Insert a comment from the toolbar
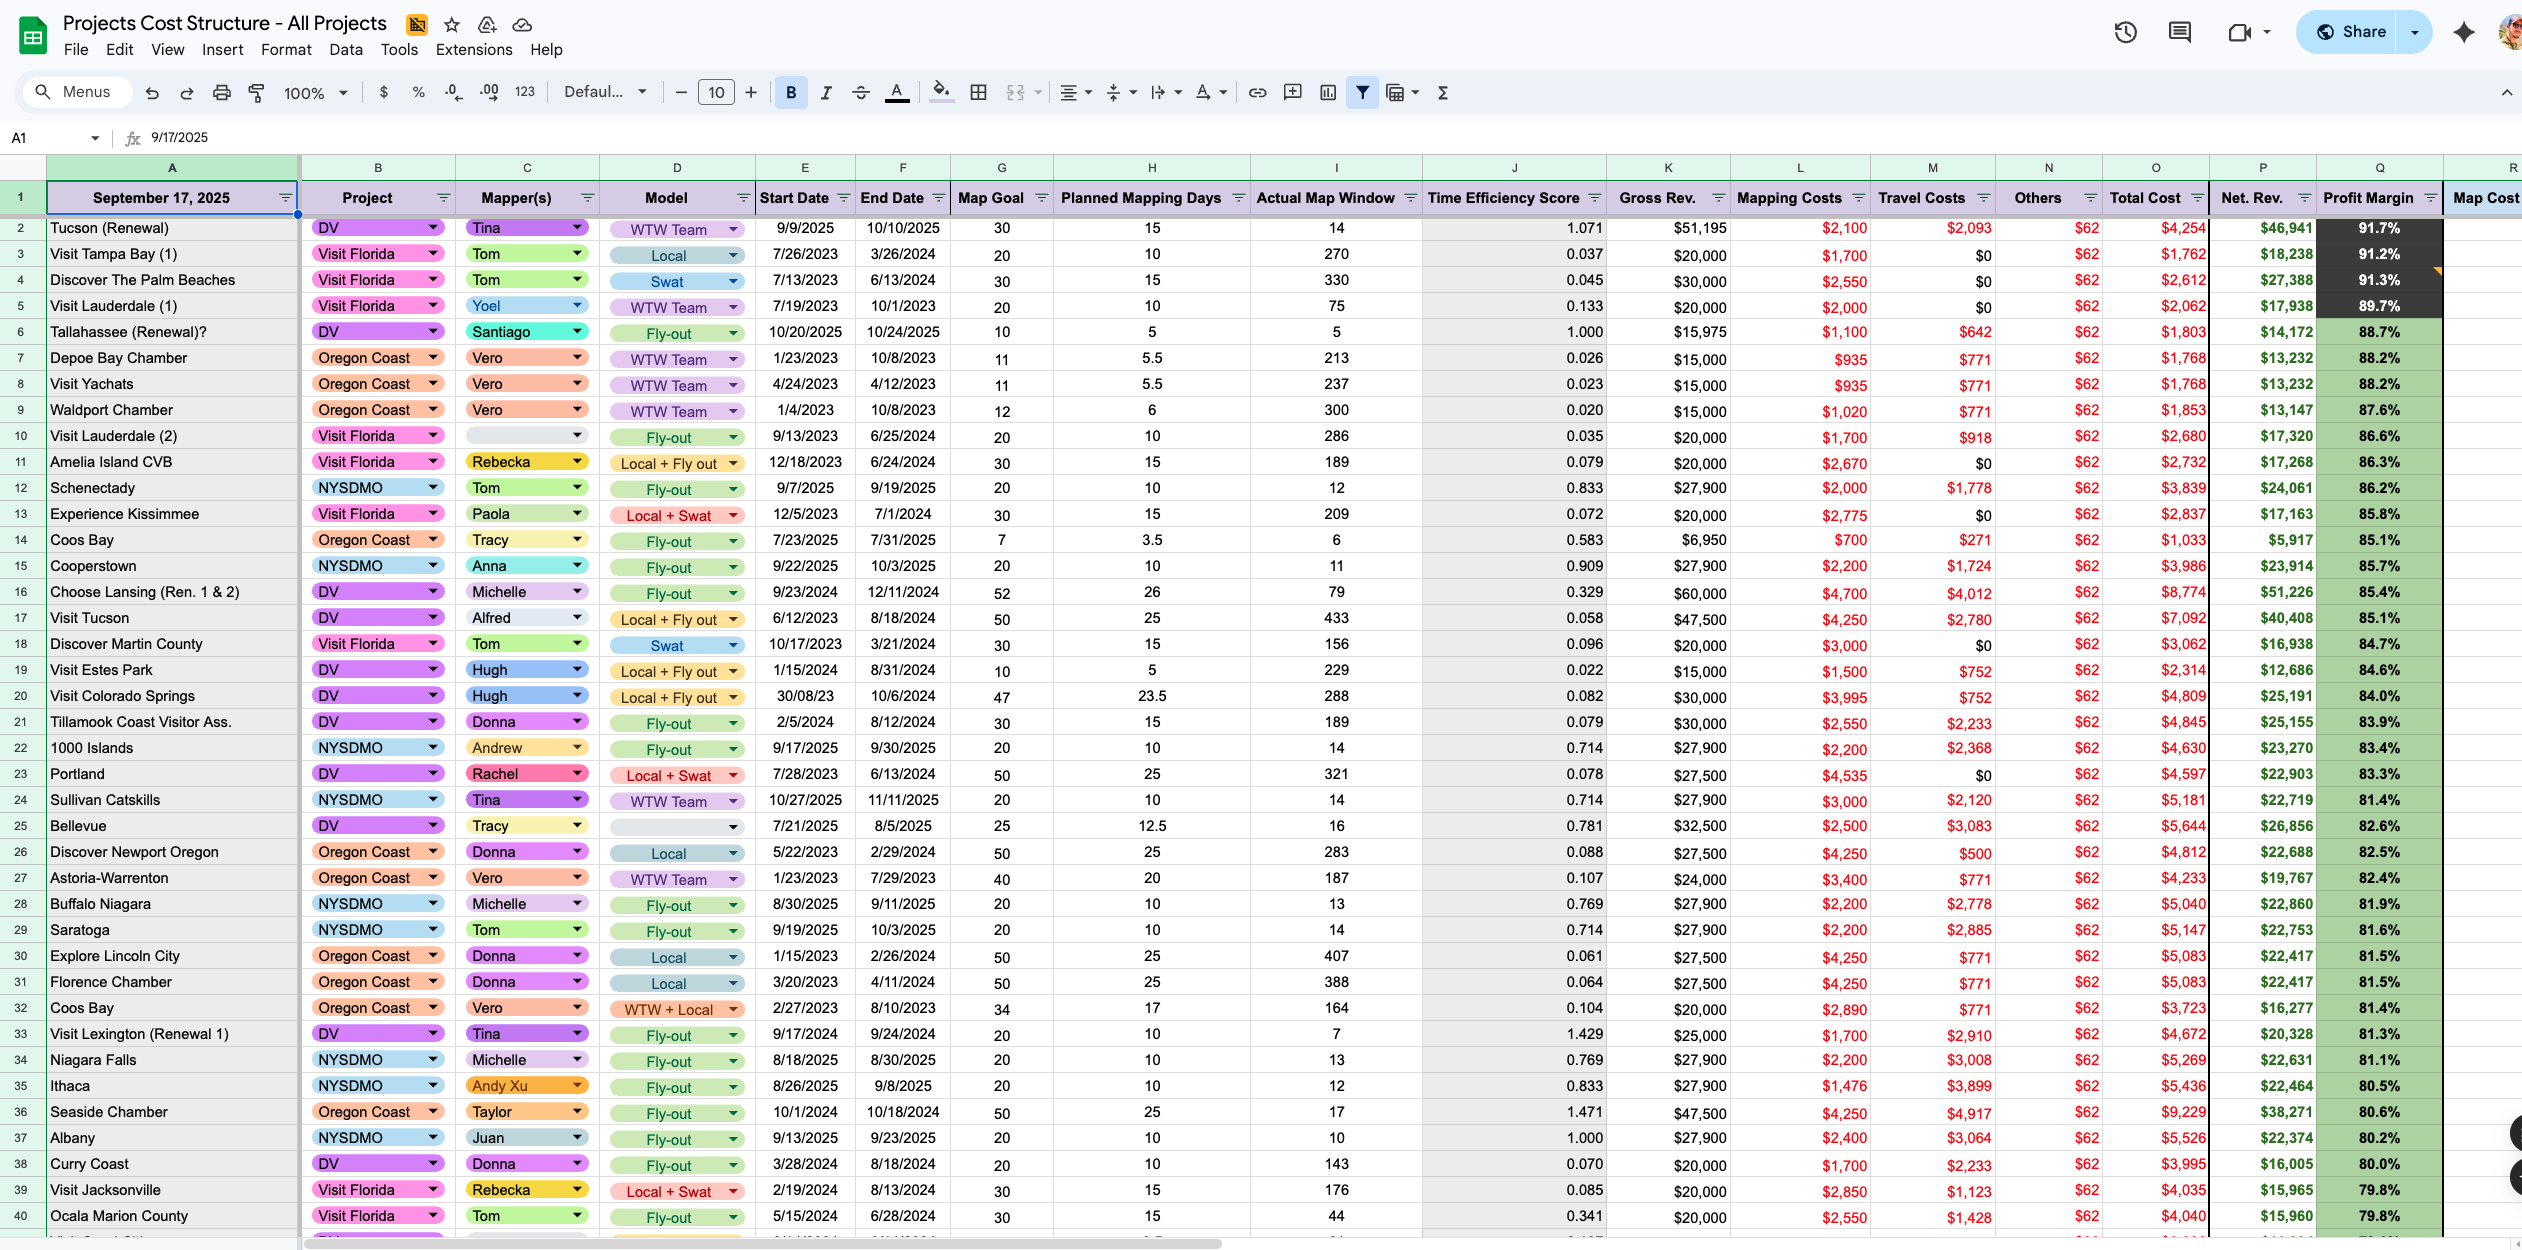The width and height of the screenshot is (2522, 1250). pos(1292,92)
